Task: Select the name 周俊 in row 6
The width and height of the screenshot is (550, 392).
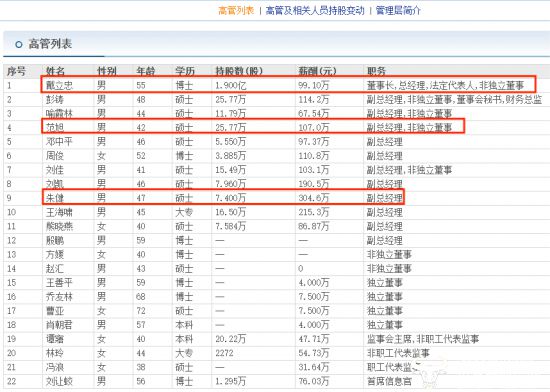Action: pos(55,156)
